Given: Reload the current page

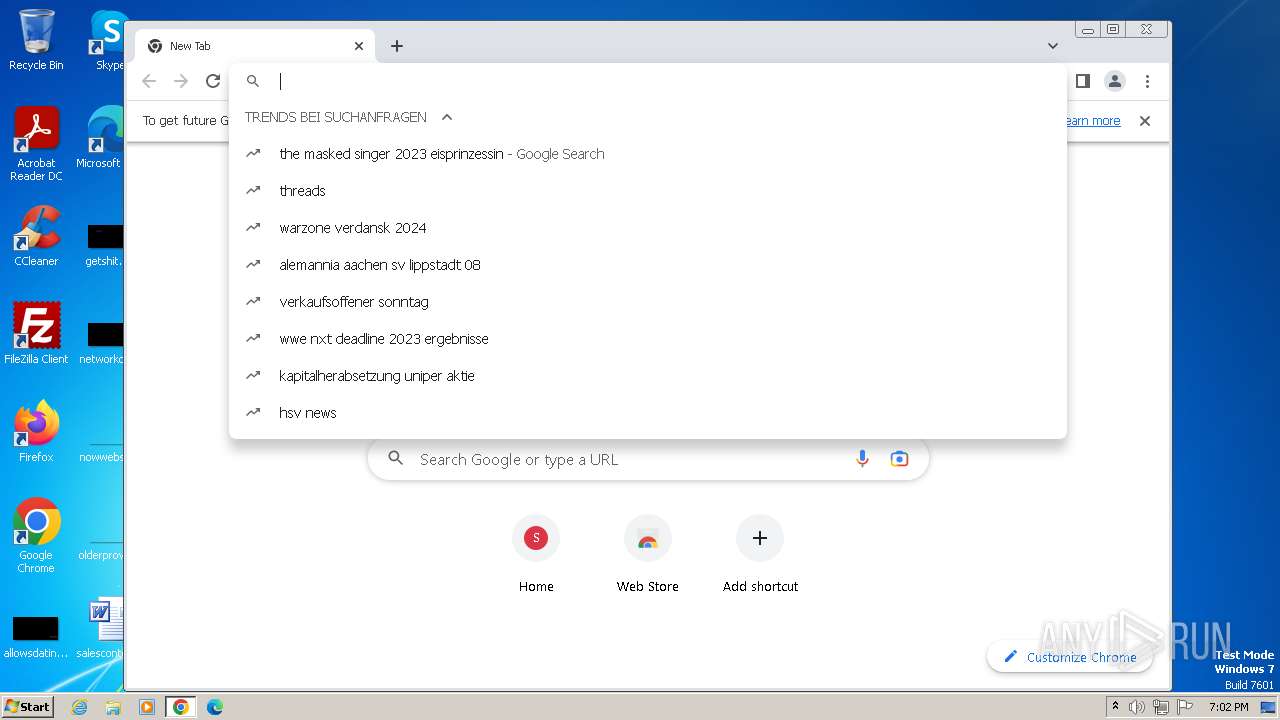Looking at the screenshot, I should 212,81.
